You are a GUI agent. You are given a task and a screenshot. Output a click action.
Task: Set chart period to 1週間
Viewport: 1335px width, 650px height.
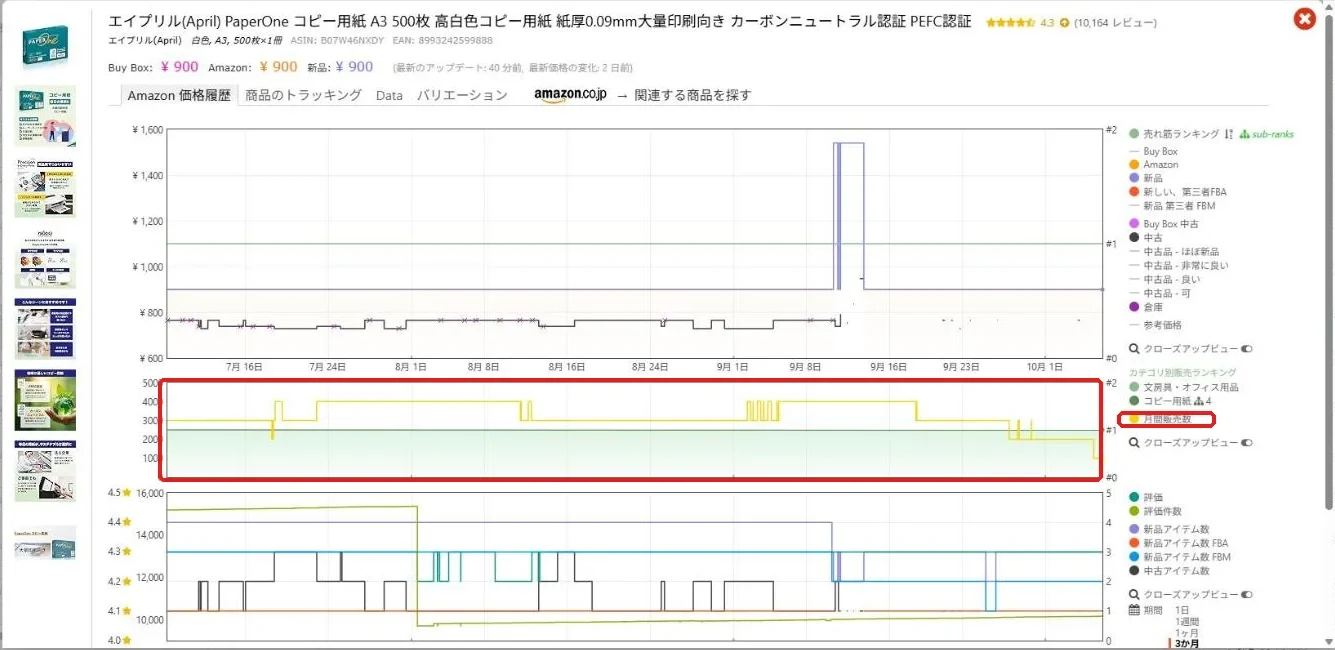(x=1186, y=622)
